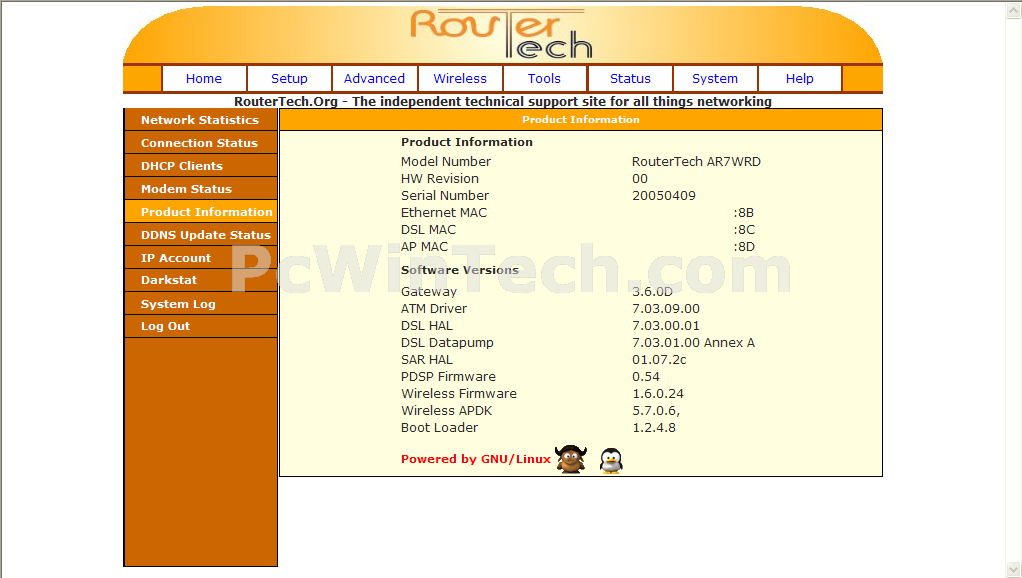Click the PDSP Firmware label

click(x=448, y=377)
